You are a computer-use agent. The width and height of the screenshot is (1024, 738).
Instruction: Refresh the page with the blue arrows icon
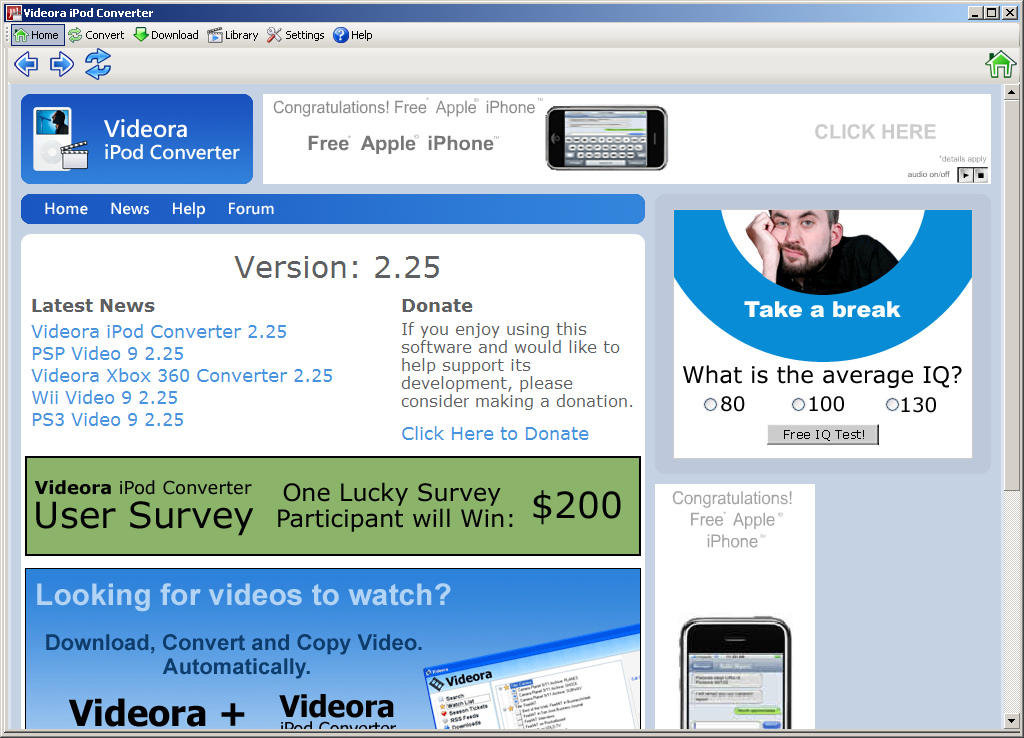[x=98, y=64]
